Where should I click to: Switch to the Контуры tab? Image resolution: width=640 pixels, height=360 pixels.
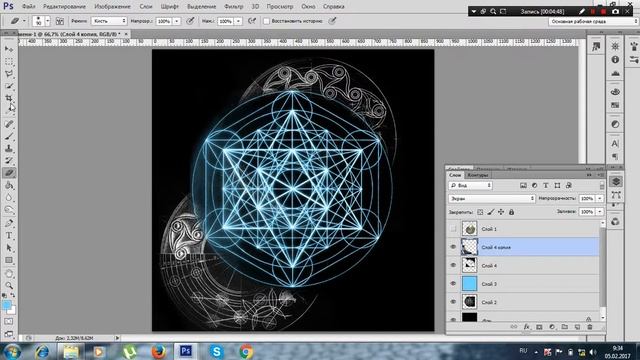(478, 175)
